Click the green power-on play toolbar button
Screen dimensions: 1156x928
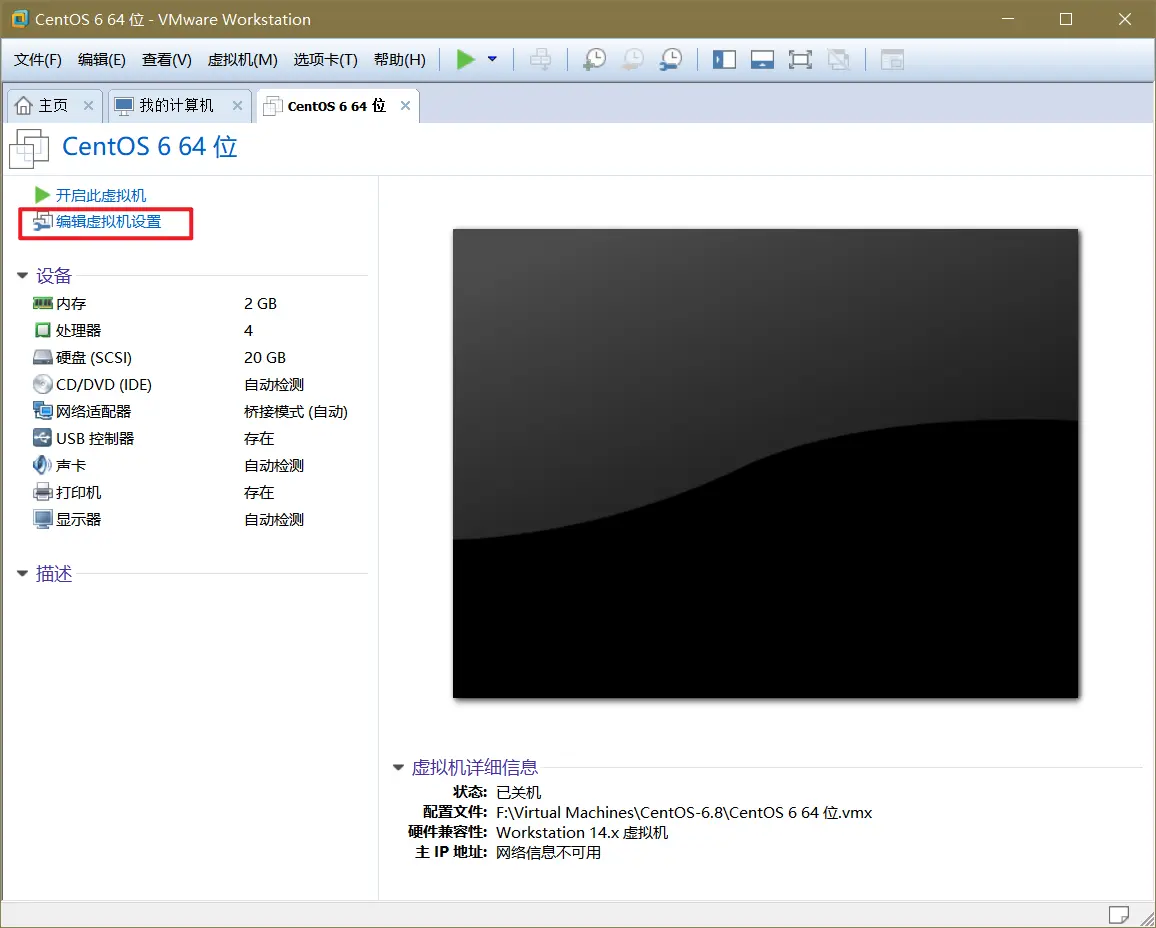465,59
